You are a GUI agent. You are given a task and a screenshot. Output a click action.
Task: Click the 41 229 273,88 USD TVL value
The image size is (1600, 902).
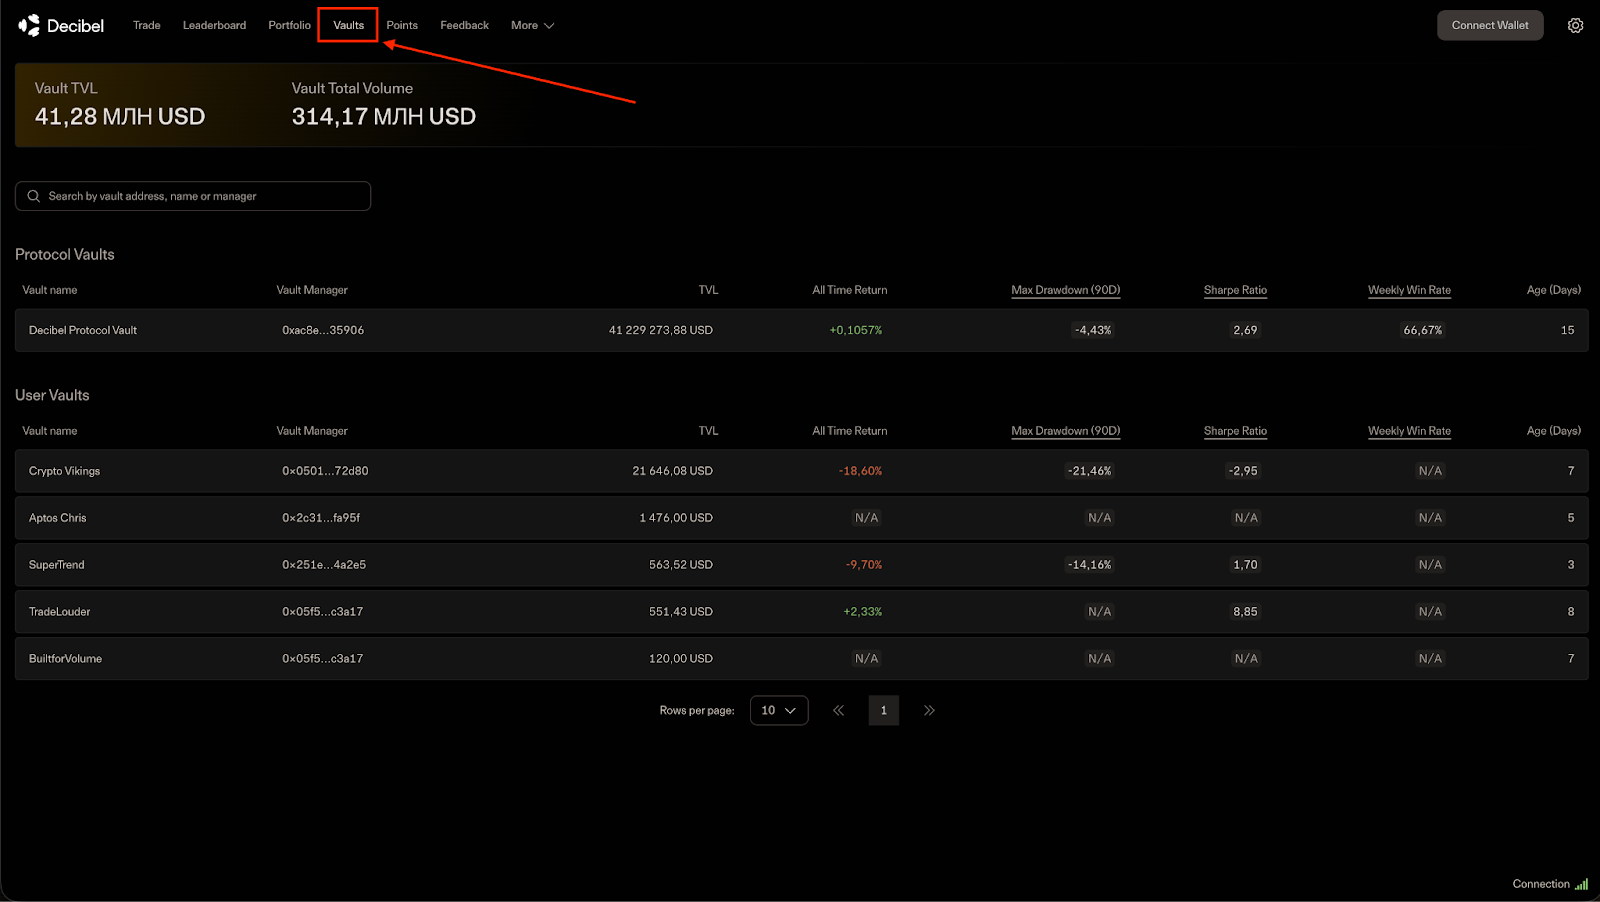(661, 330)
